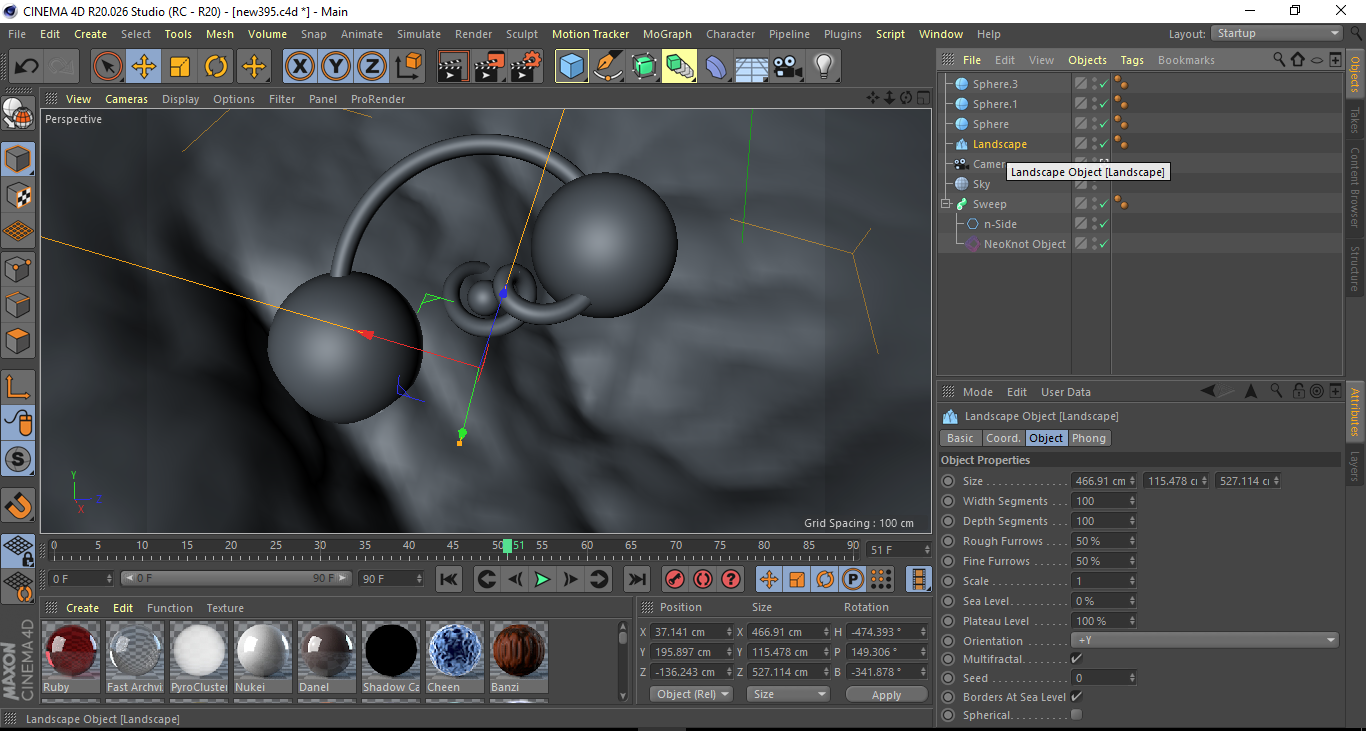Click Rough Furrows stepper arrows
This screenshot has width=1366, height=731.
1132,541
